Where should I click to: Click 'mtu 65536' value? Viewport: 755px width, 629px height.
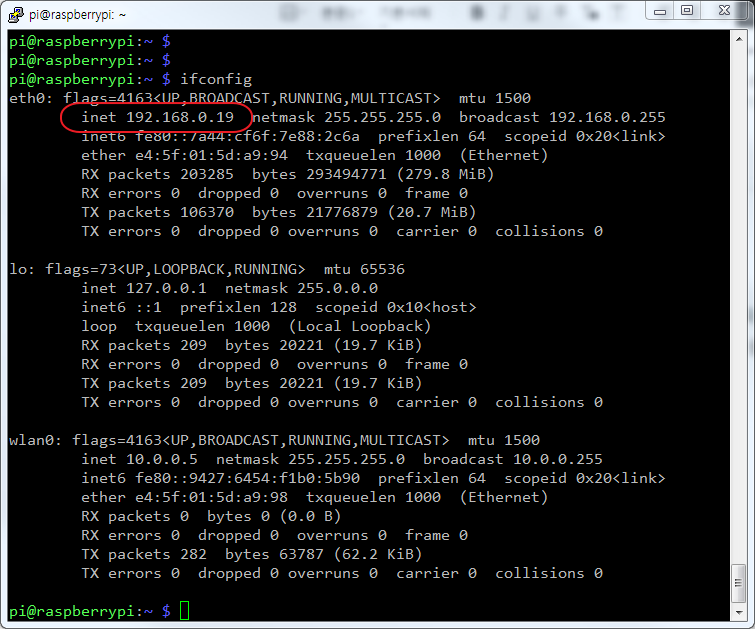point(364,269)
